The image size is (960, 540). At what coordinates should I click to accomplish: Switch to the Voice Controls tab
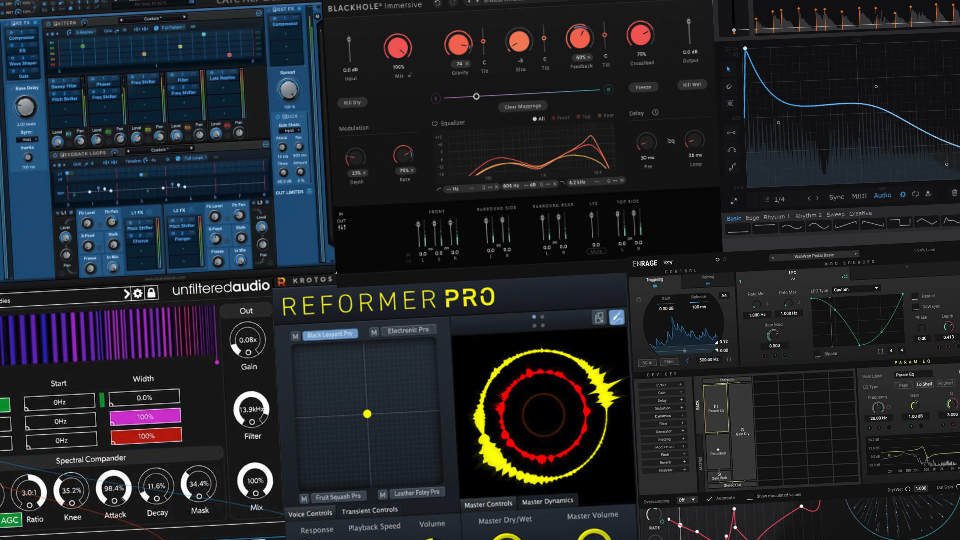[x=310, y=514]
